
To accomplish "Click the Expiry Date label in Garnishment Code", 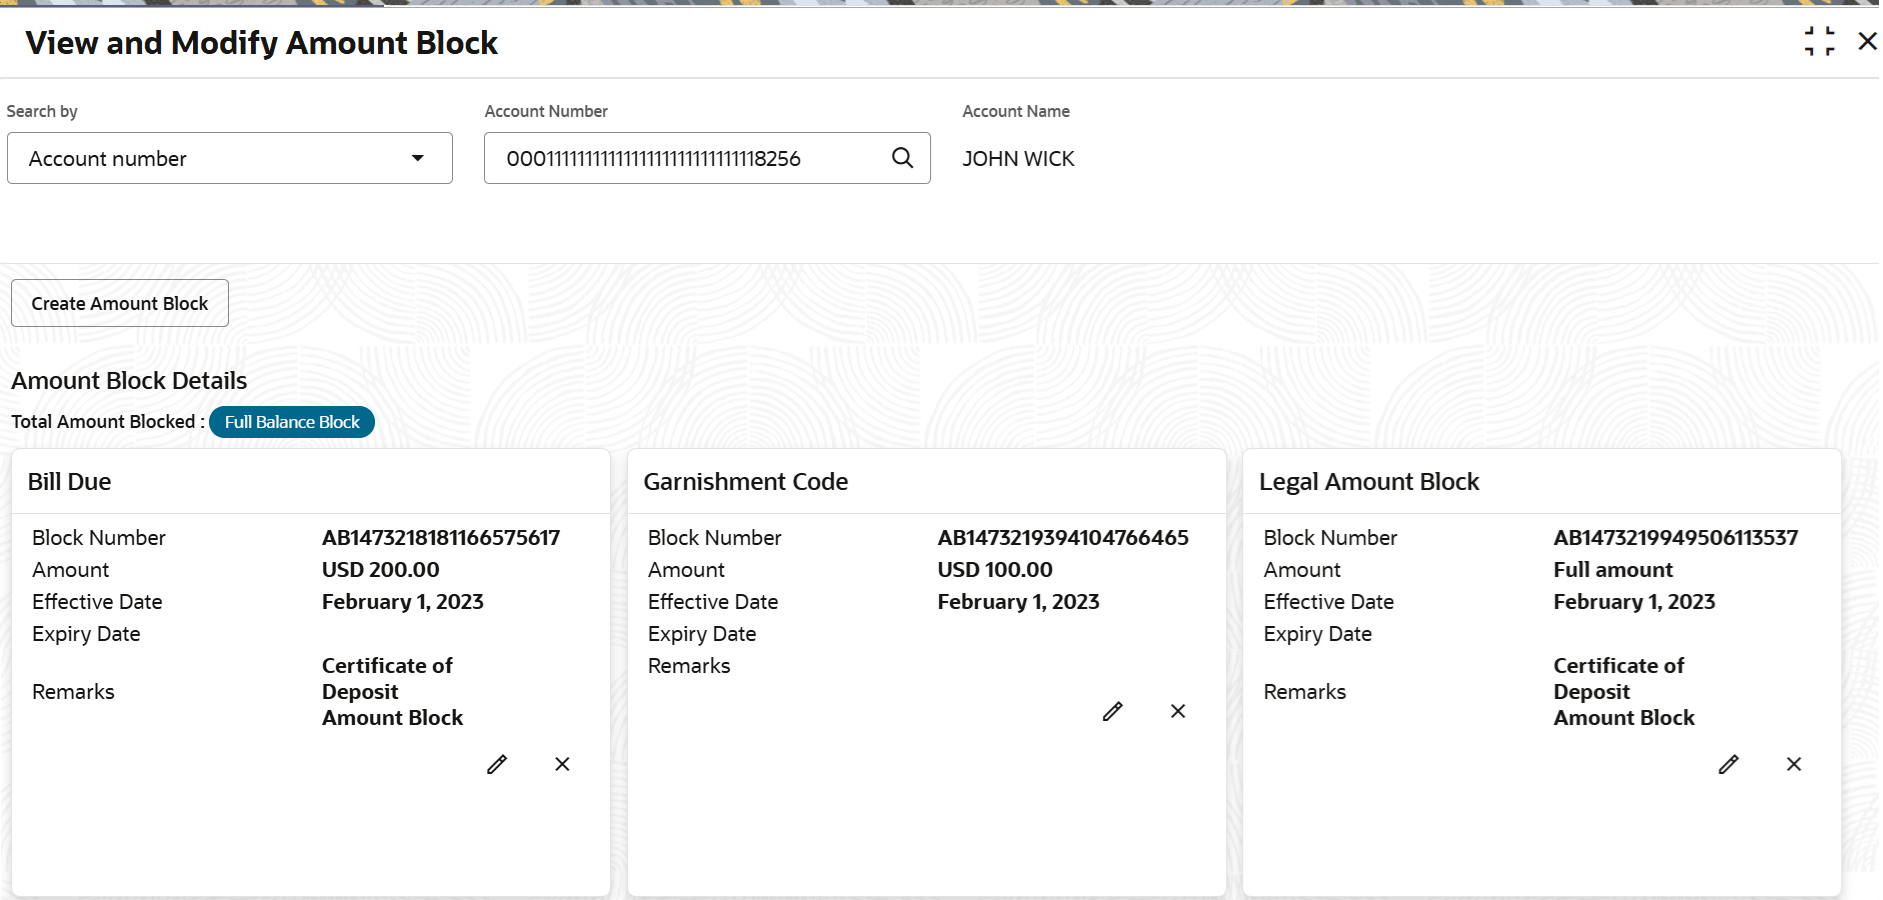I will (x=702, y=634).
